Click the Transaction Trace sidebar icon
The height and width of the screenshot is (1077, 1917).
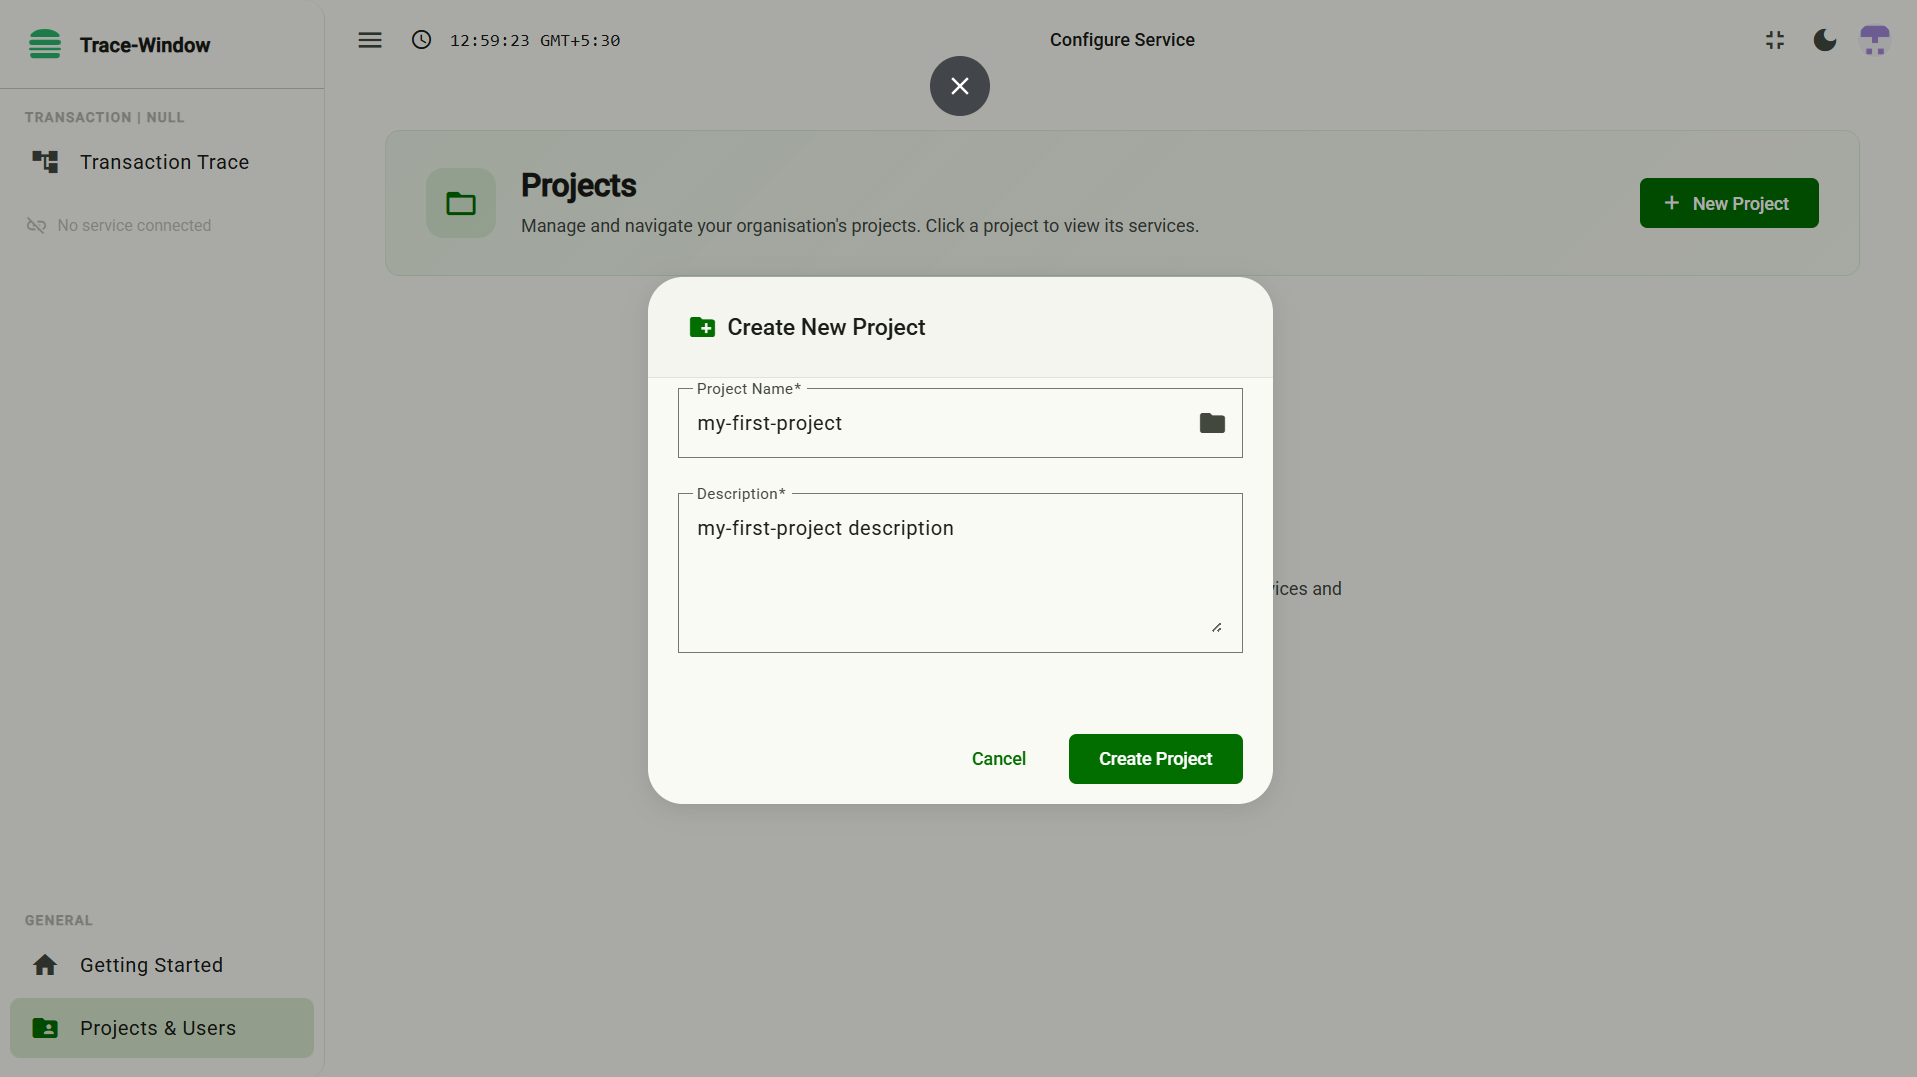(x=45, y=162)
